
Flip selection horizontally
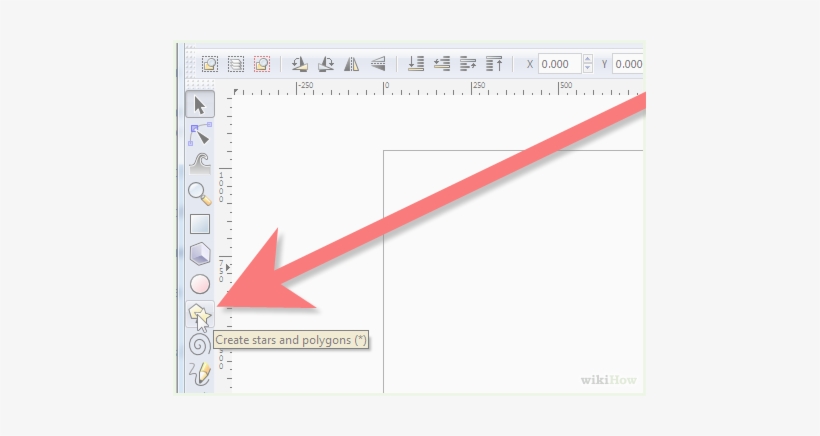[351, 64]
